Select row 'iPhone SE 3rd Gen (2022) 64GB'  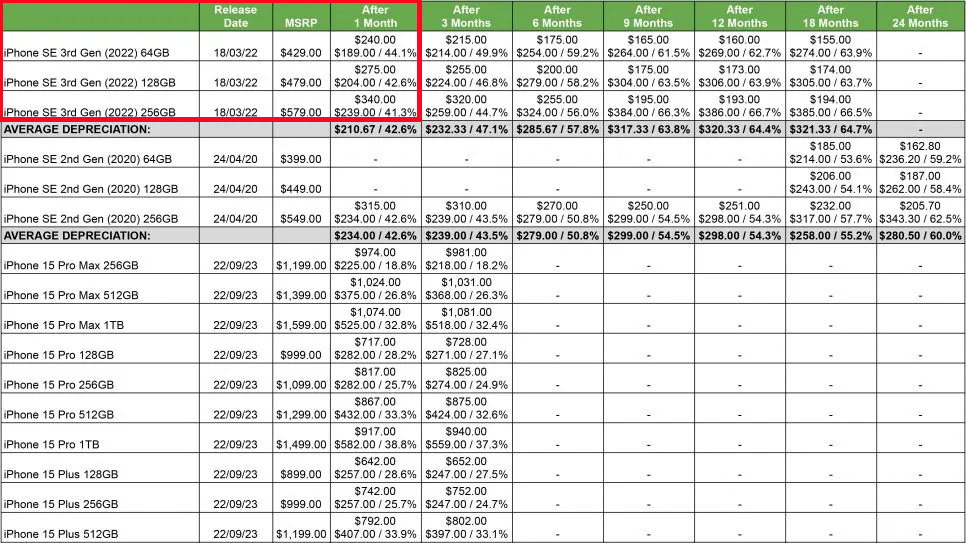483,46
